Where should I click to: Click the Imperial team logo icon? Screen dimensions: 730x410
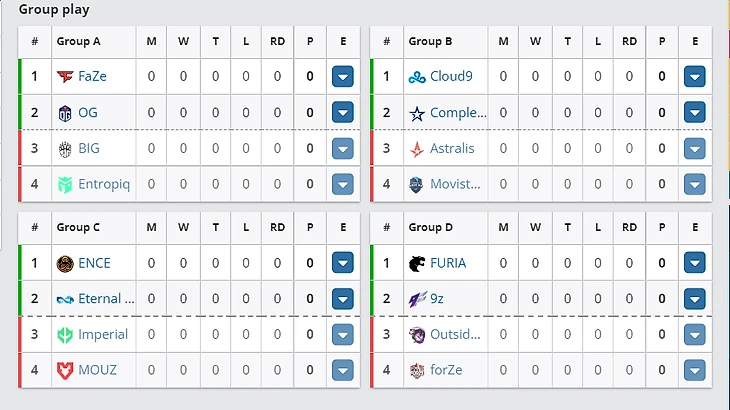(65, 335)
